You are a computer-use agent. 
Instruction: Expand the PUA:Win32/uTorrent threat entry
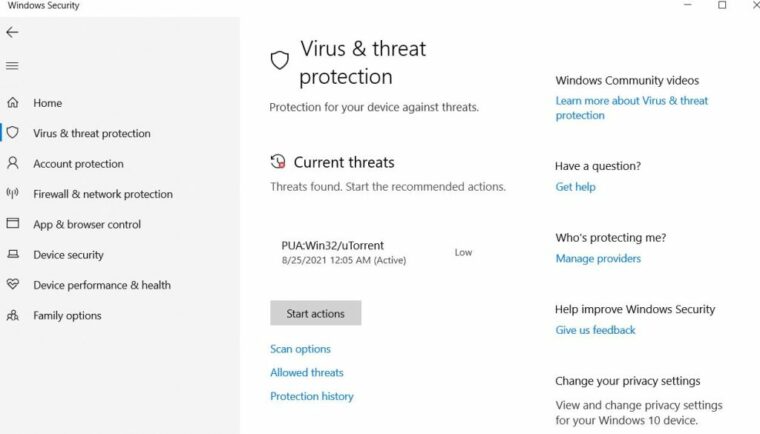377,252
